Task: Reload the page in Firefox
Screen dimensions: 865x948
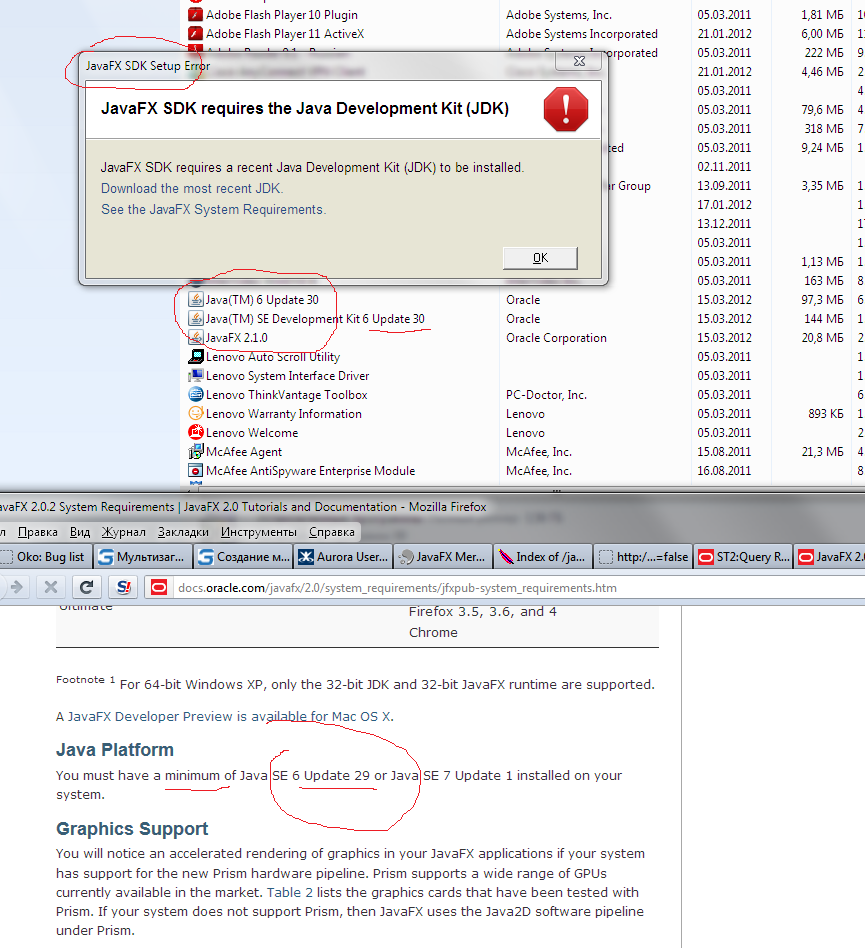Action: 87,587
